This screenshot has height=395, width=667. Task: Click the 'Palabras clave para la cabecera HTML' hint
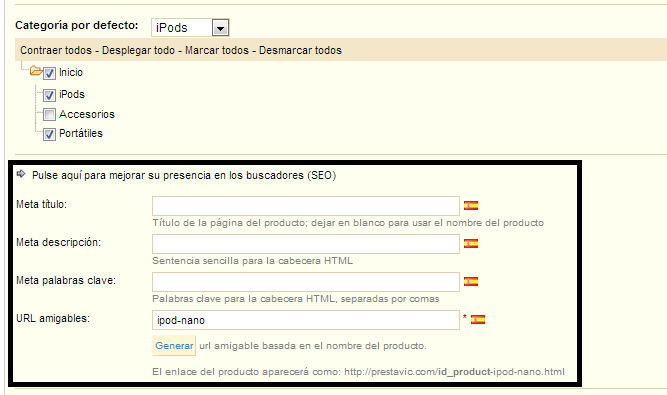pos(296,299)
